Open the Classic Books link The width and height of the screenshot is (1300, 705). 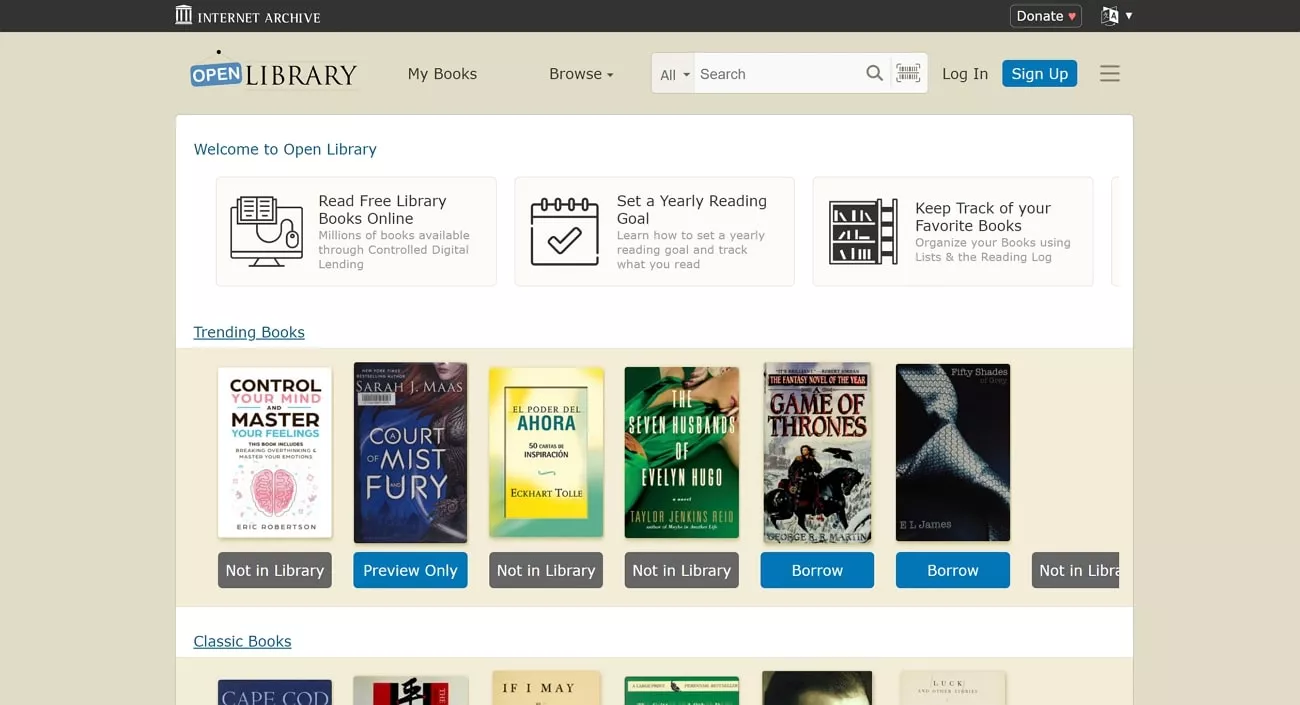pyautogui.click(x=242, y=640)
